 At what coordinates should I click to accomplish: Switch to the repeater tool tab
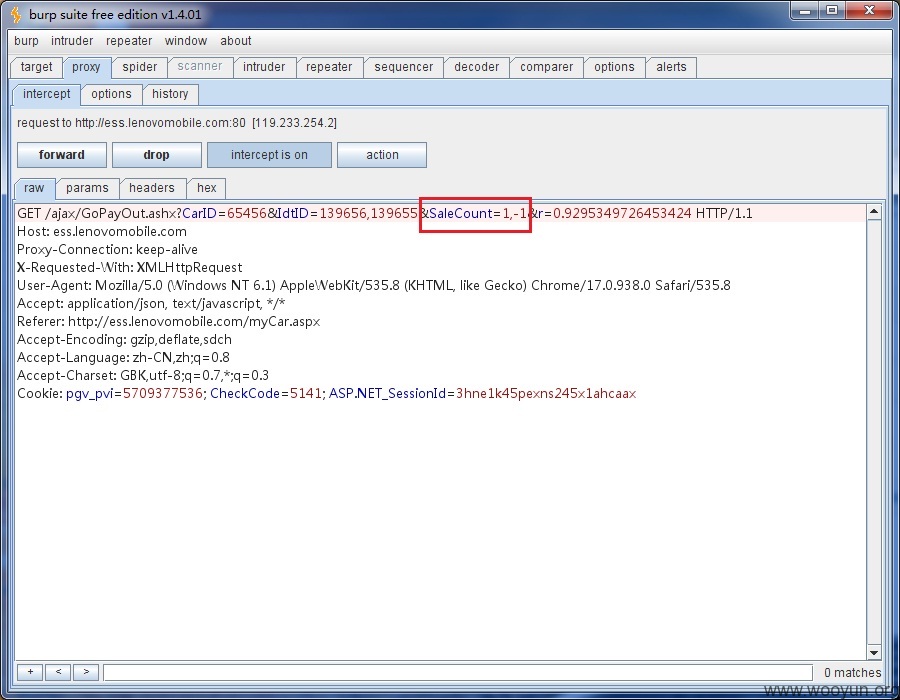tap(329, 67)
